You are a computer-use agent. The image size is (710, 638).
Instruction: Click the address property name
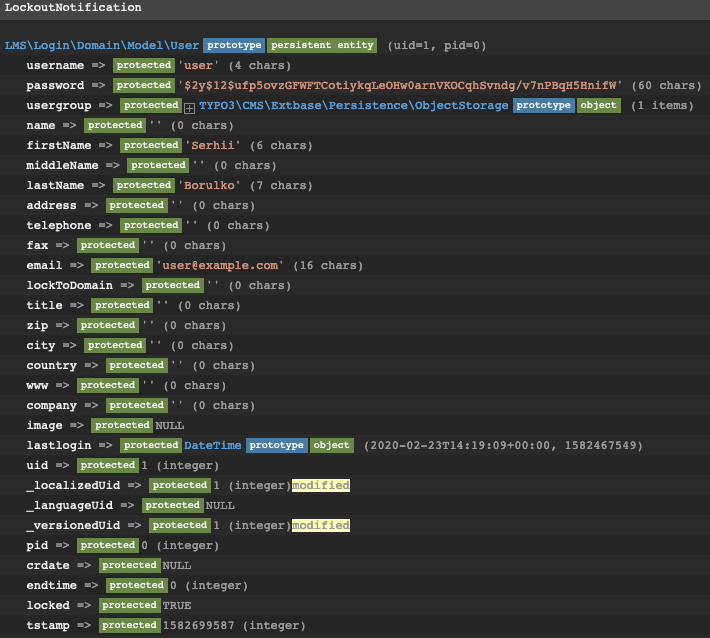52,206
